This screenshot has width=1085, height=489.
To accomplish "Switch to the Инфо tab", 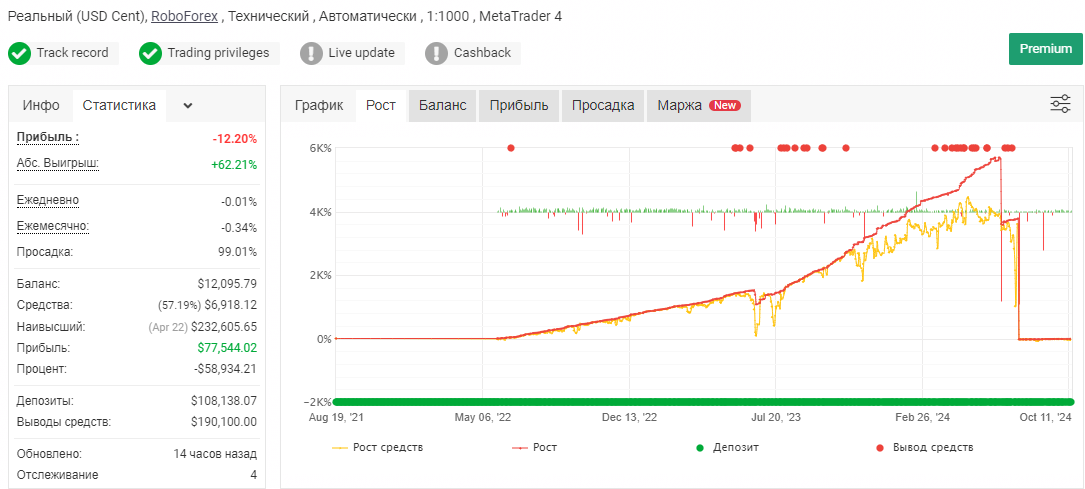I will click(x=41, y=106).
